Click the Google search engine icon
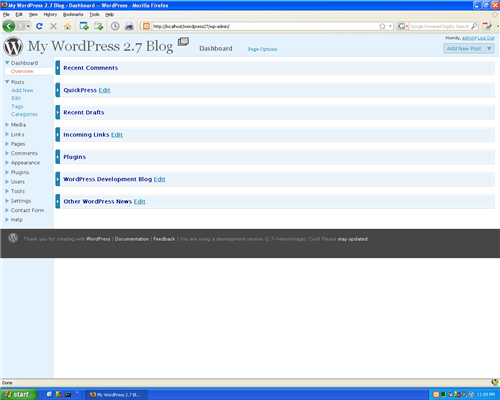Viewport: 500px width, 400px height. pyautogui.click(x=401, y=26)
